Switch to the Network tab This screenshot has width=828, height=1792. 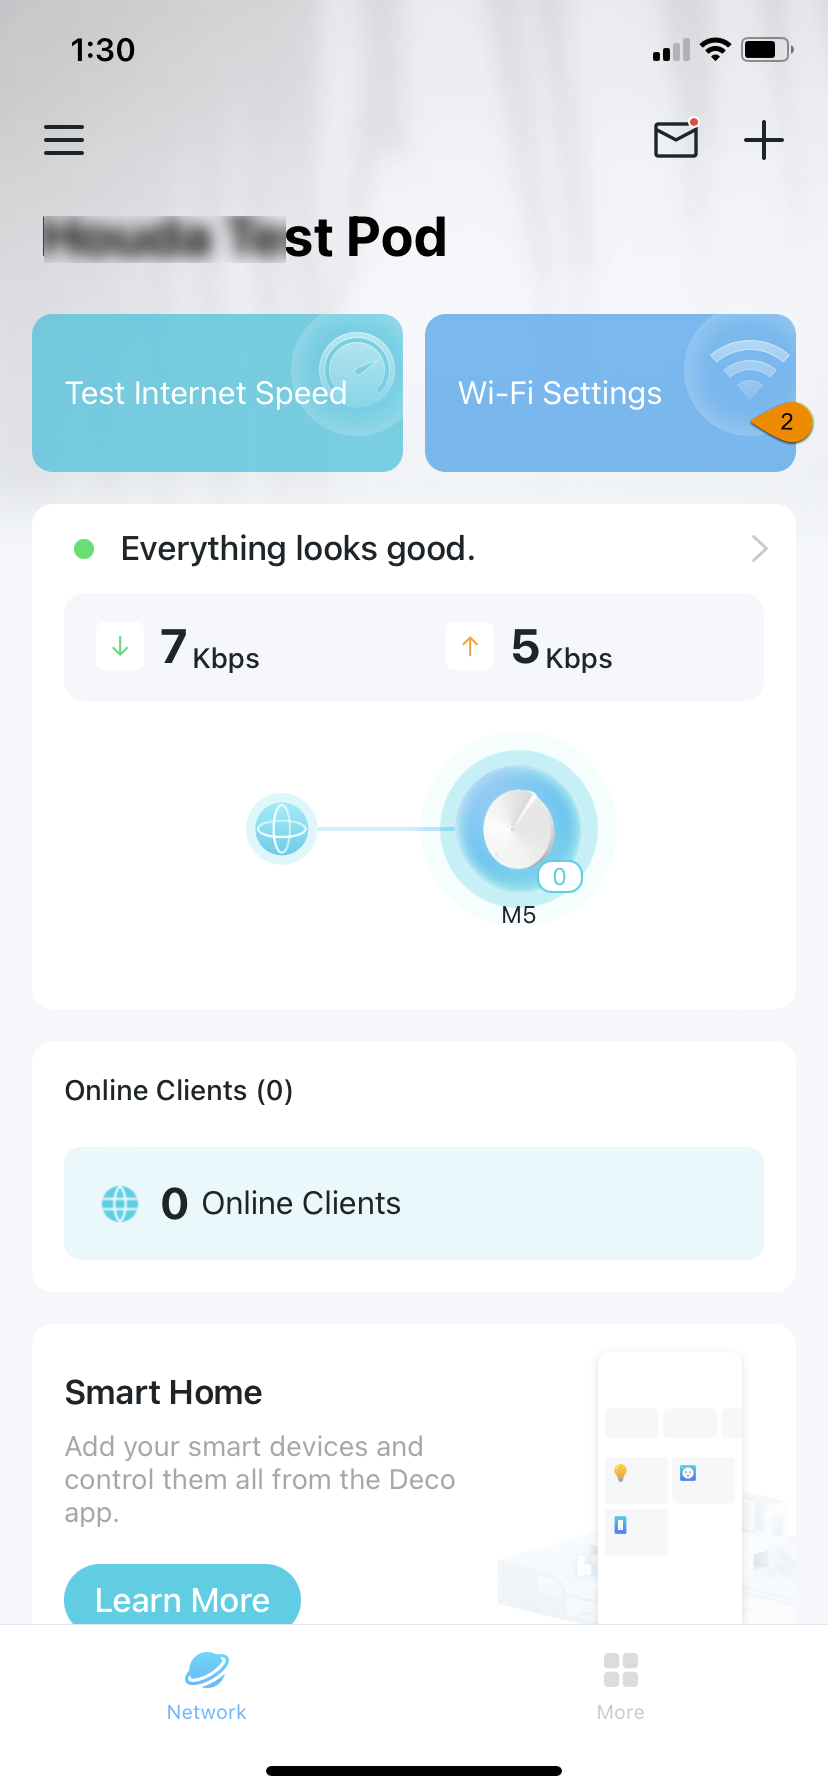[207, 1686]
